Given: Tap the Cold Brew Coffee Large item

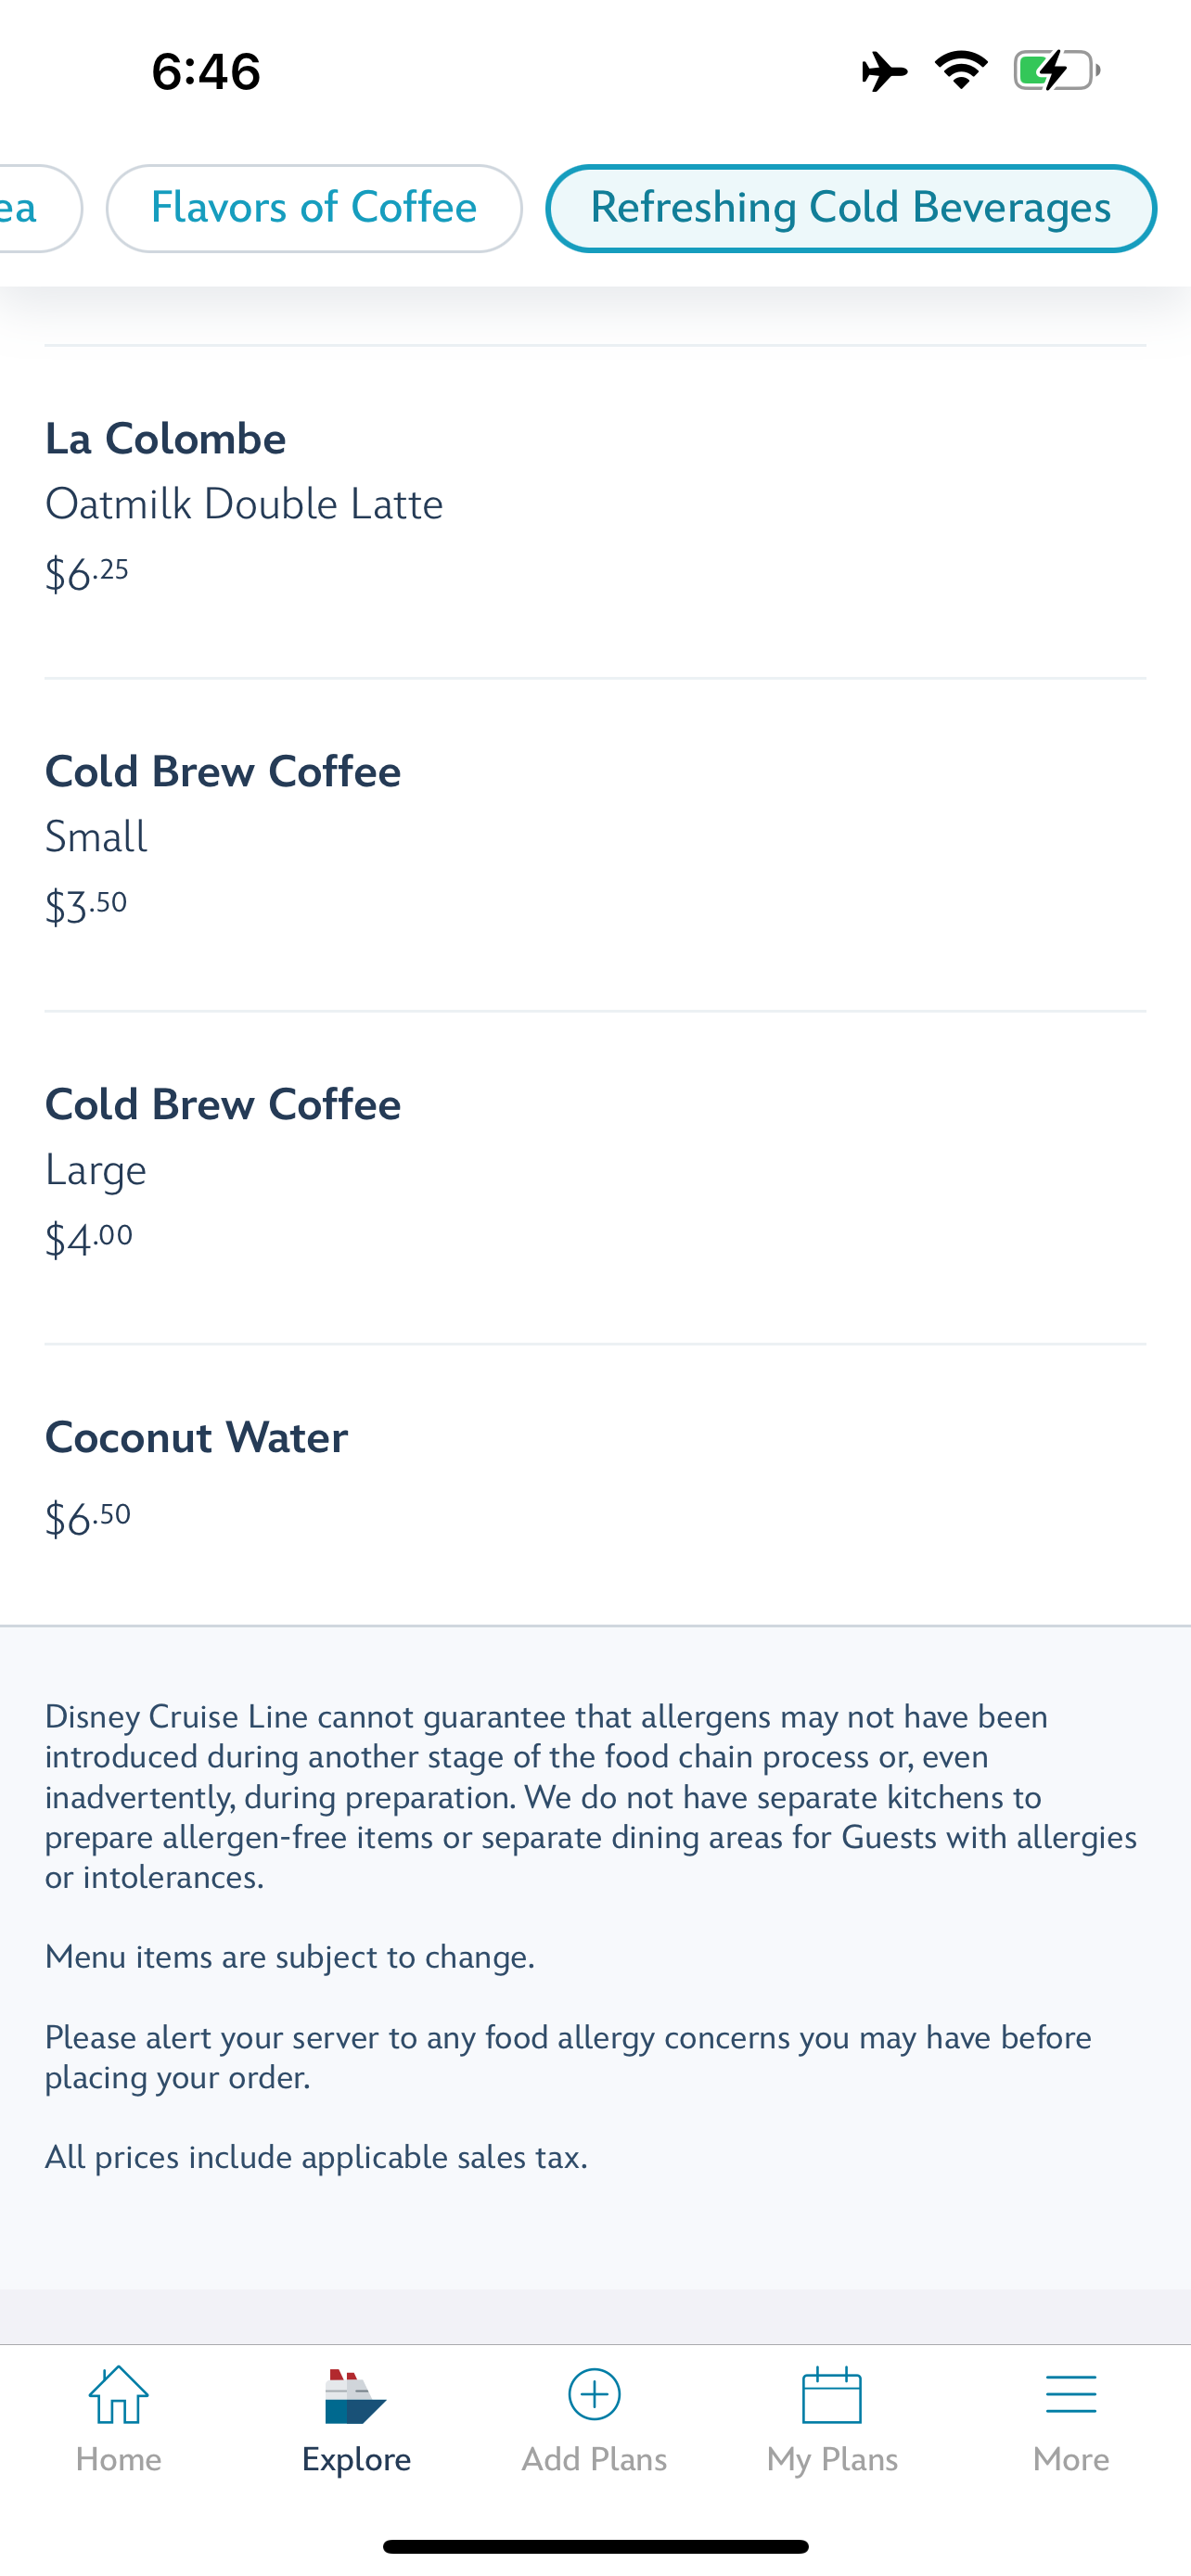Looking at the screenshot, I should click(595, 1178).
